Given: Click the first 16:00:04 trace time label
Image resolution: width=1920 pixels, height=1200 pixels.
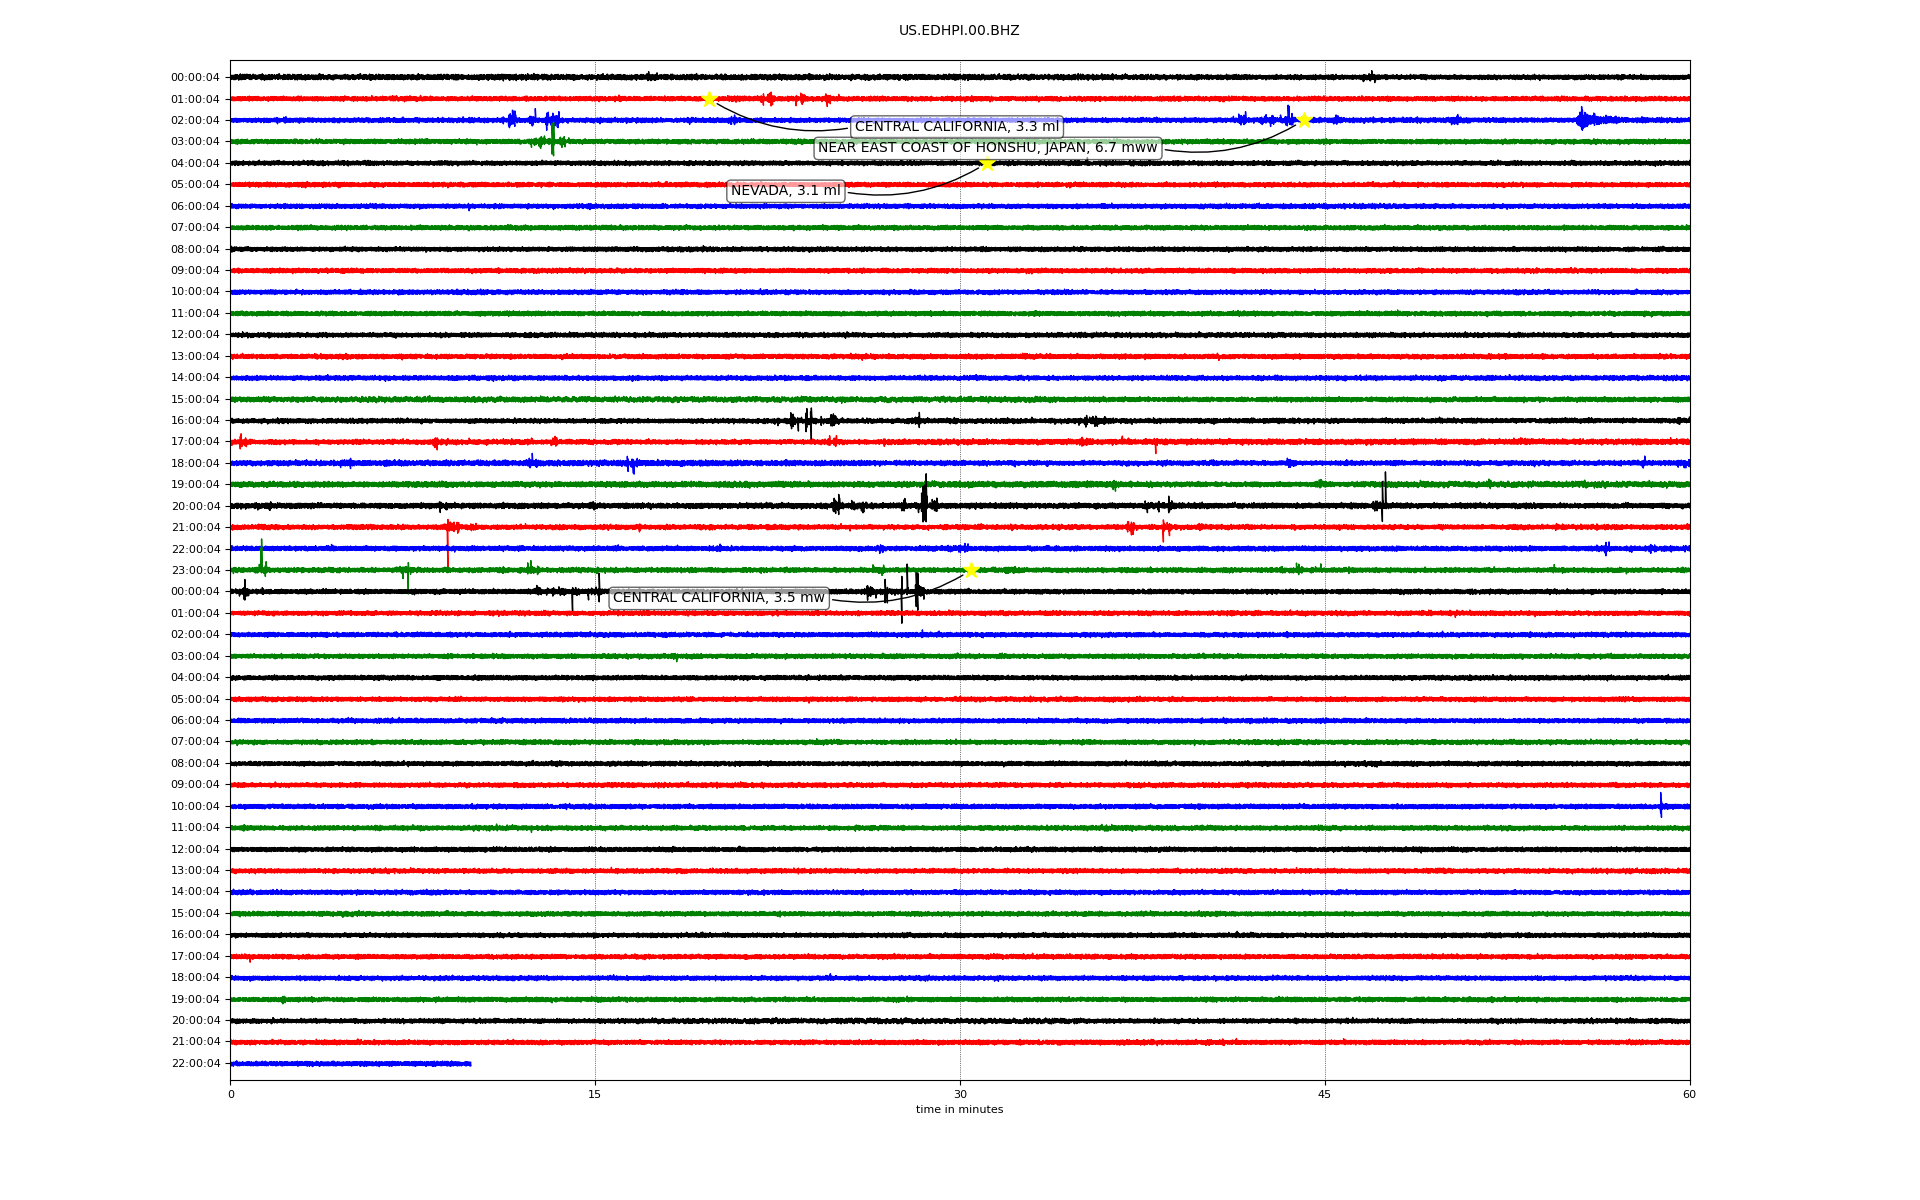Looking at the screenshot, I should (x=195, y=421).
